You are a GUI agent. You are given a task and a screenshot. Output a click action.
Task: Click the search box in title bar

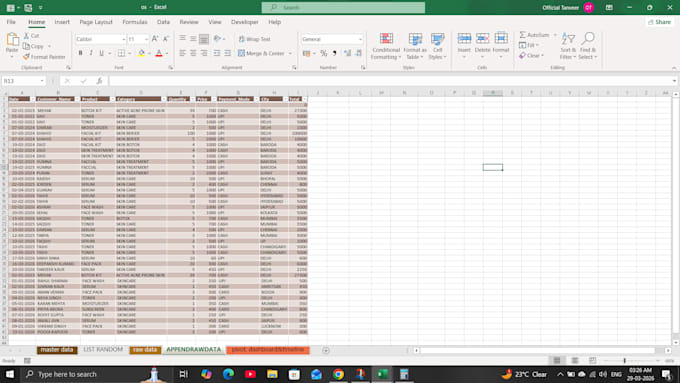click(343, 7)
